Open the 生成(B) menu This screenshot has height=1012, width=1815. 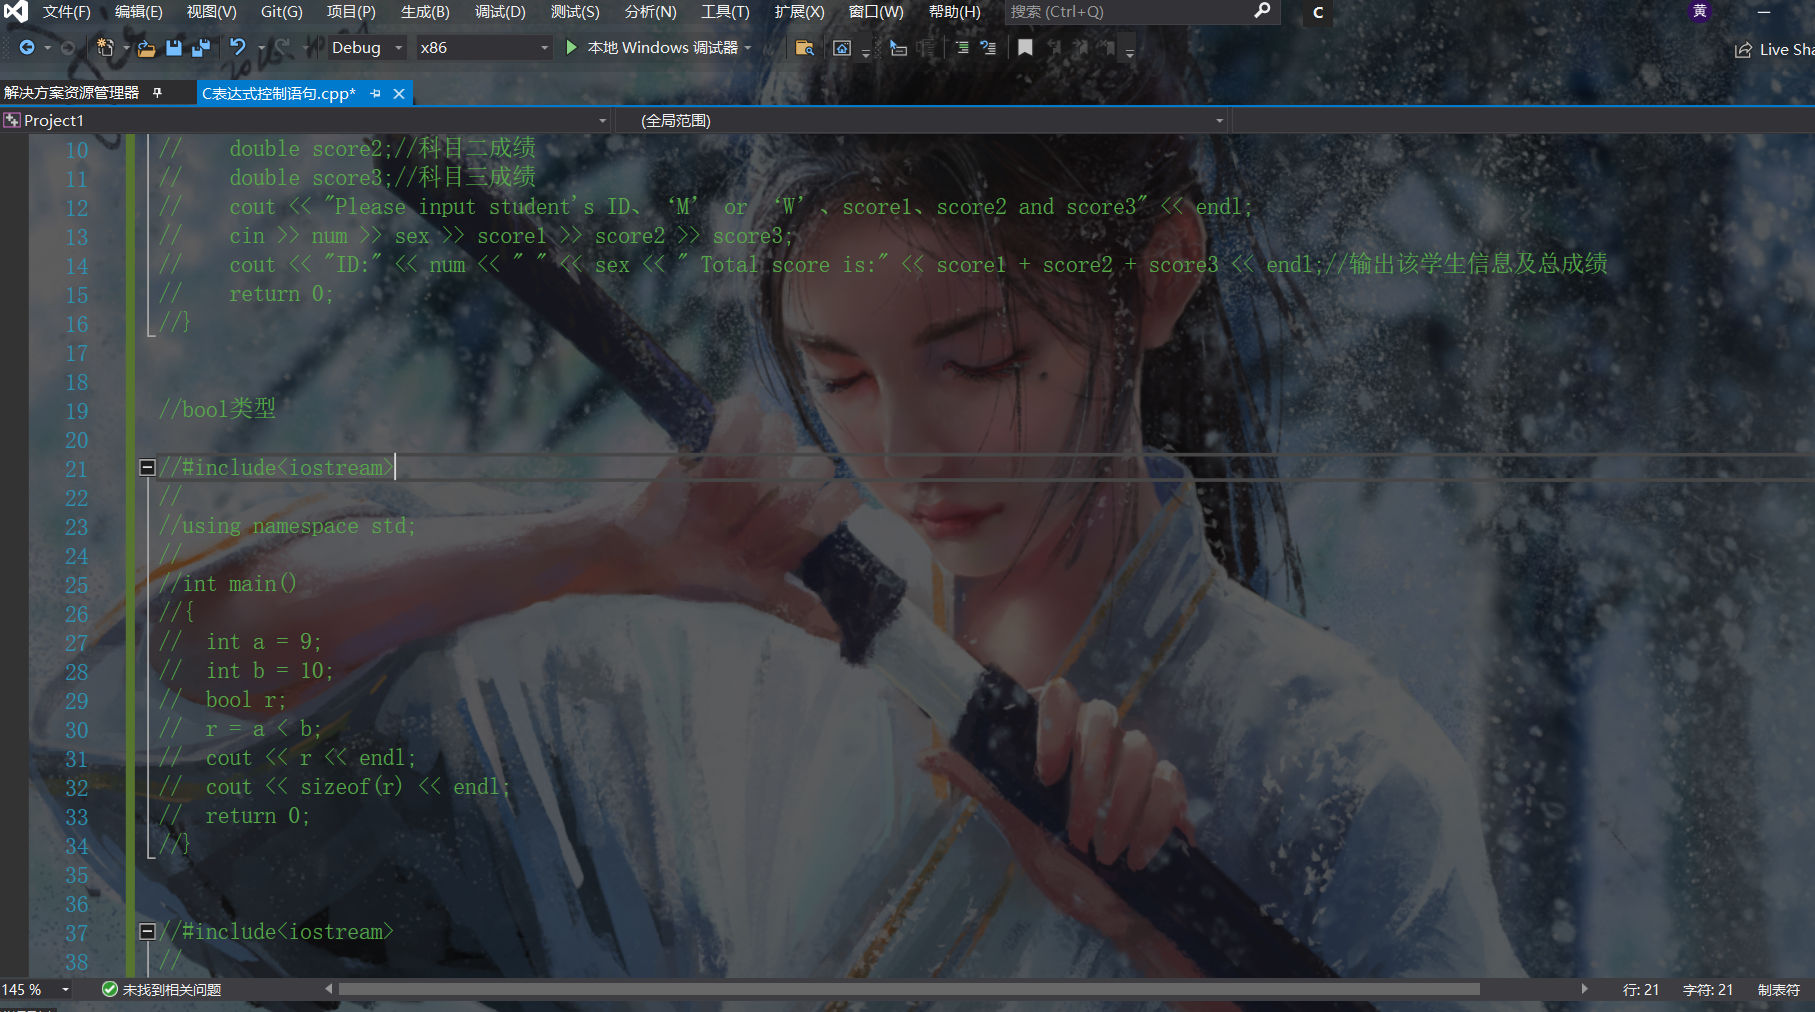click(425, 12)
